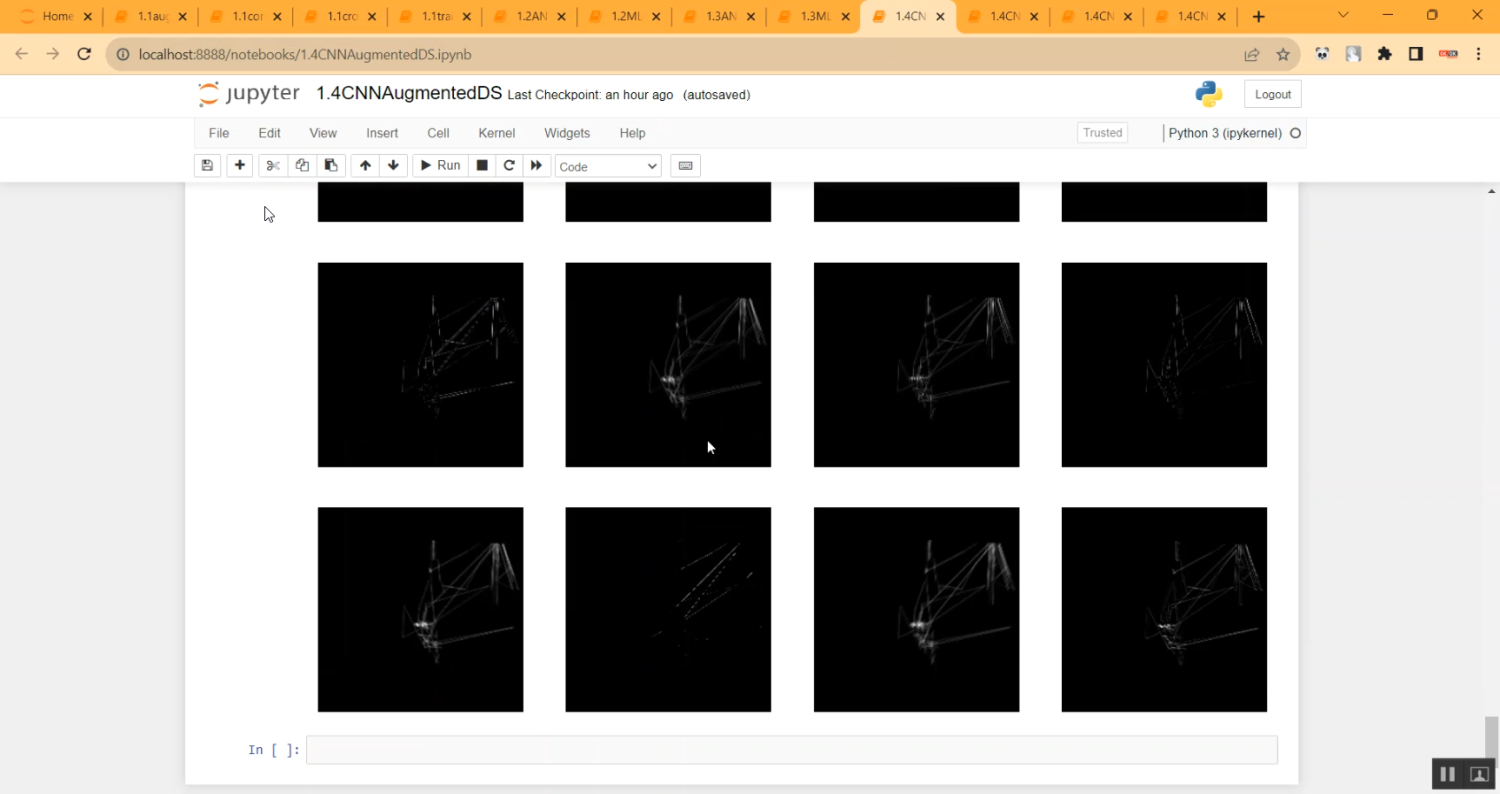Image resolution: width=1500 pixels, height=794 pixels.
Task: Restart the kernel icon
Action: point(509,165)
